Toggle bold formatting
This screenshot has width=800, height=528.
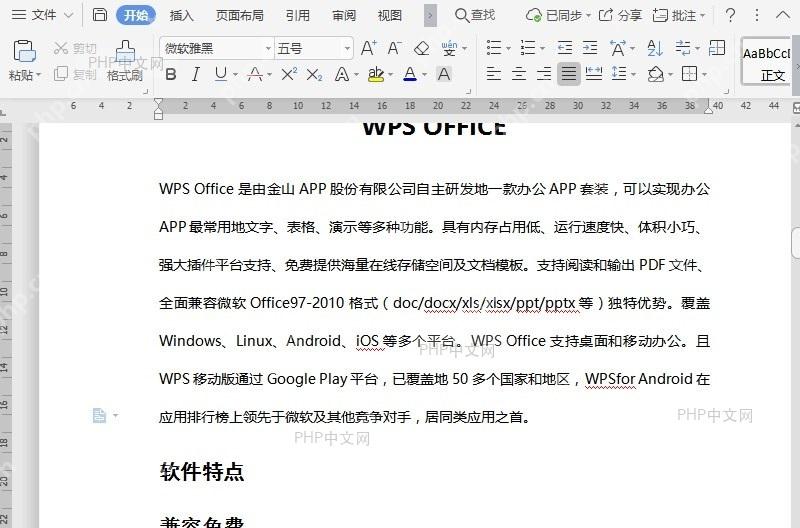pyautogui.click(x=171, y=74)
